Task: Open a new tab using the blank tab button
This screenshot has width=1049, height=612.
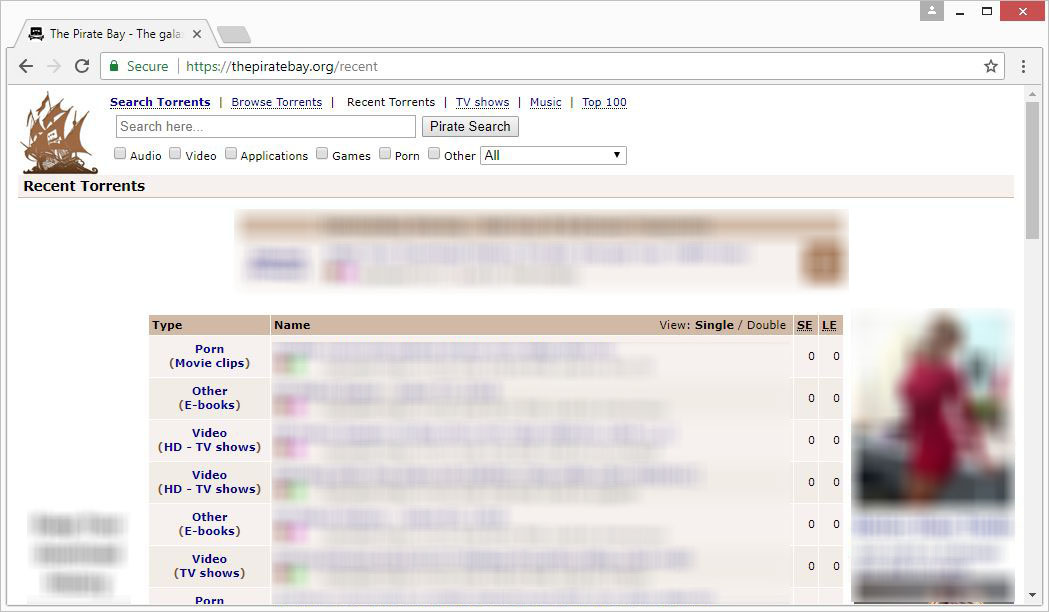Action: tap(234, 34)
